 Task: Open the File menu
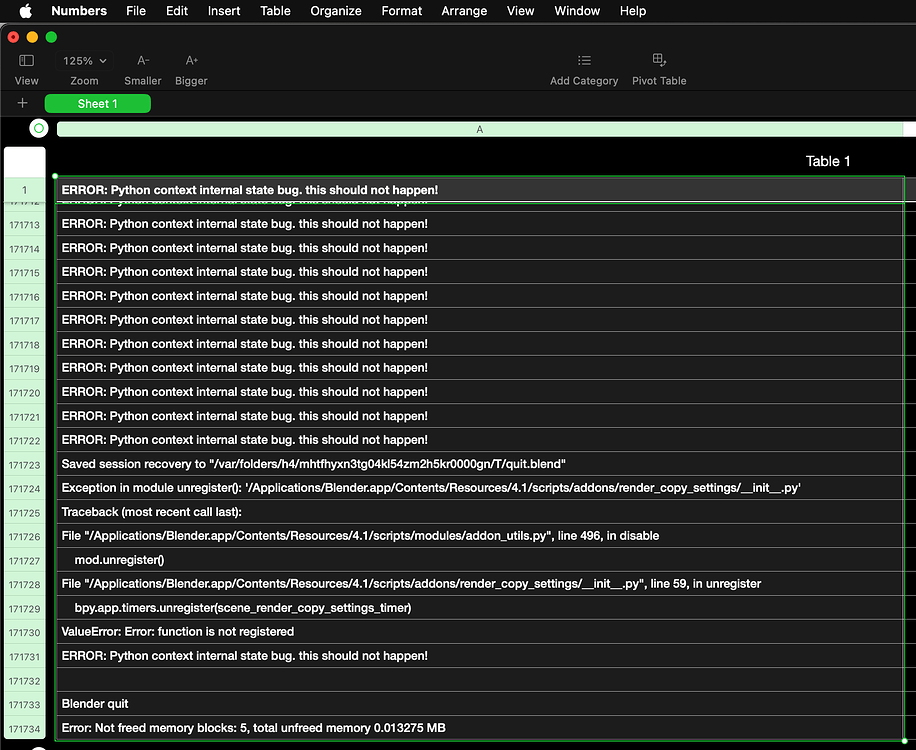coord(136,11)
